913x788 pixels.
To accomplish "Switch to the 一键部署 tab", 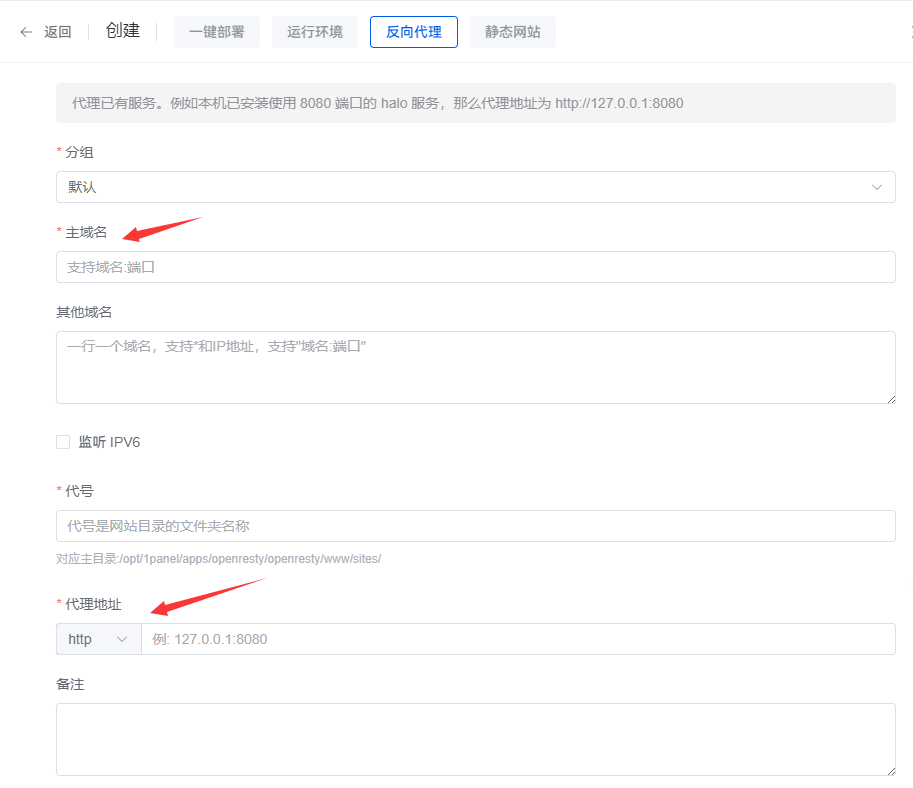I will (x=216, y=32).
